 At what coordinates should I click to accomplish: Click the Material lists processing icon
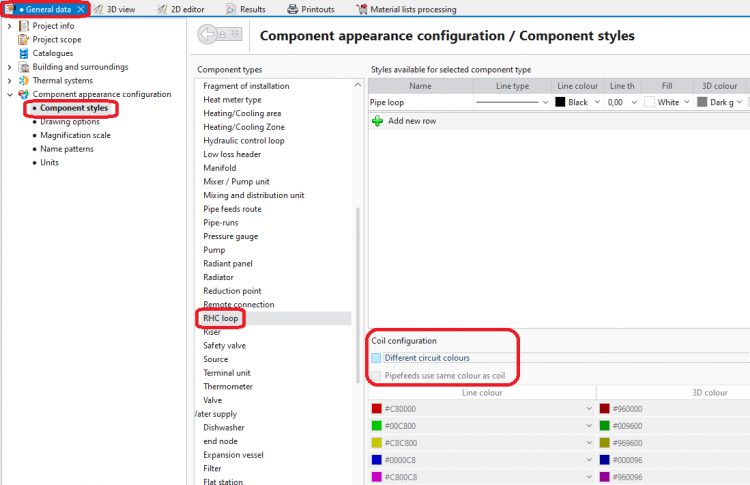point(361,9)
